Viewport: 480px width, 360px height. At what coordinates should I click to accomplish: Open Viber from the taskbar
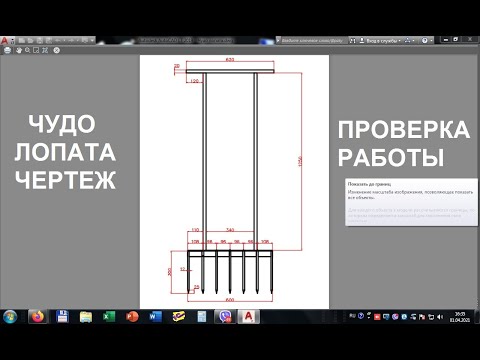(225, 317)
